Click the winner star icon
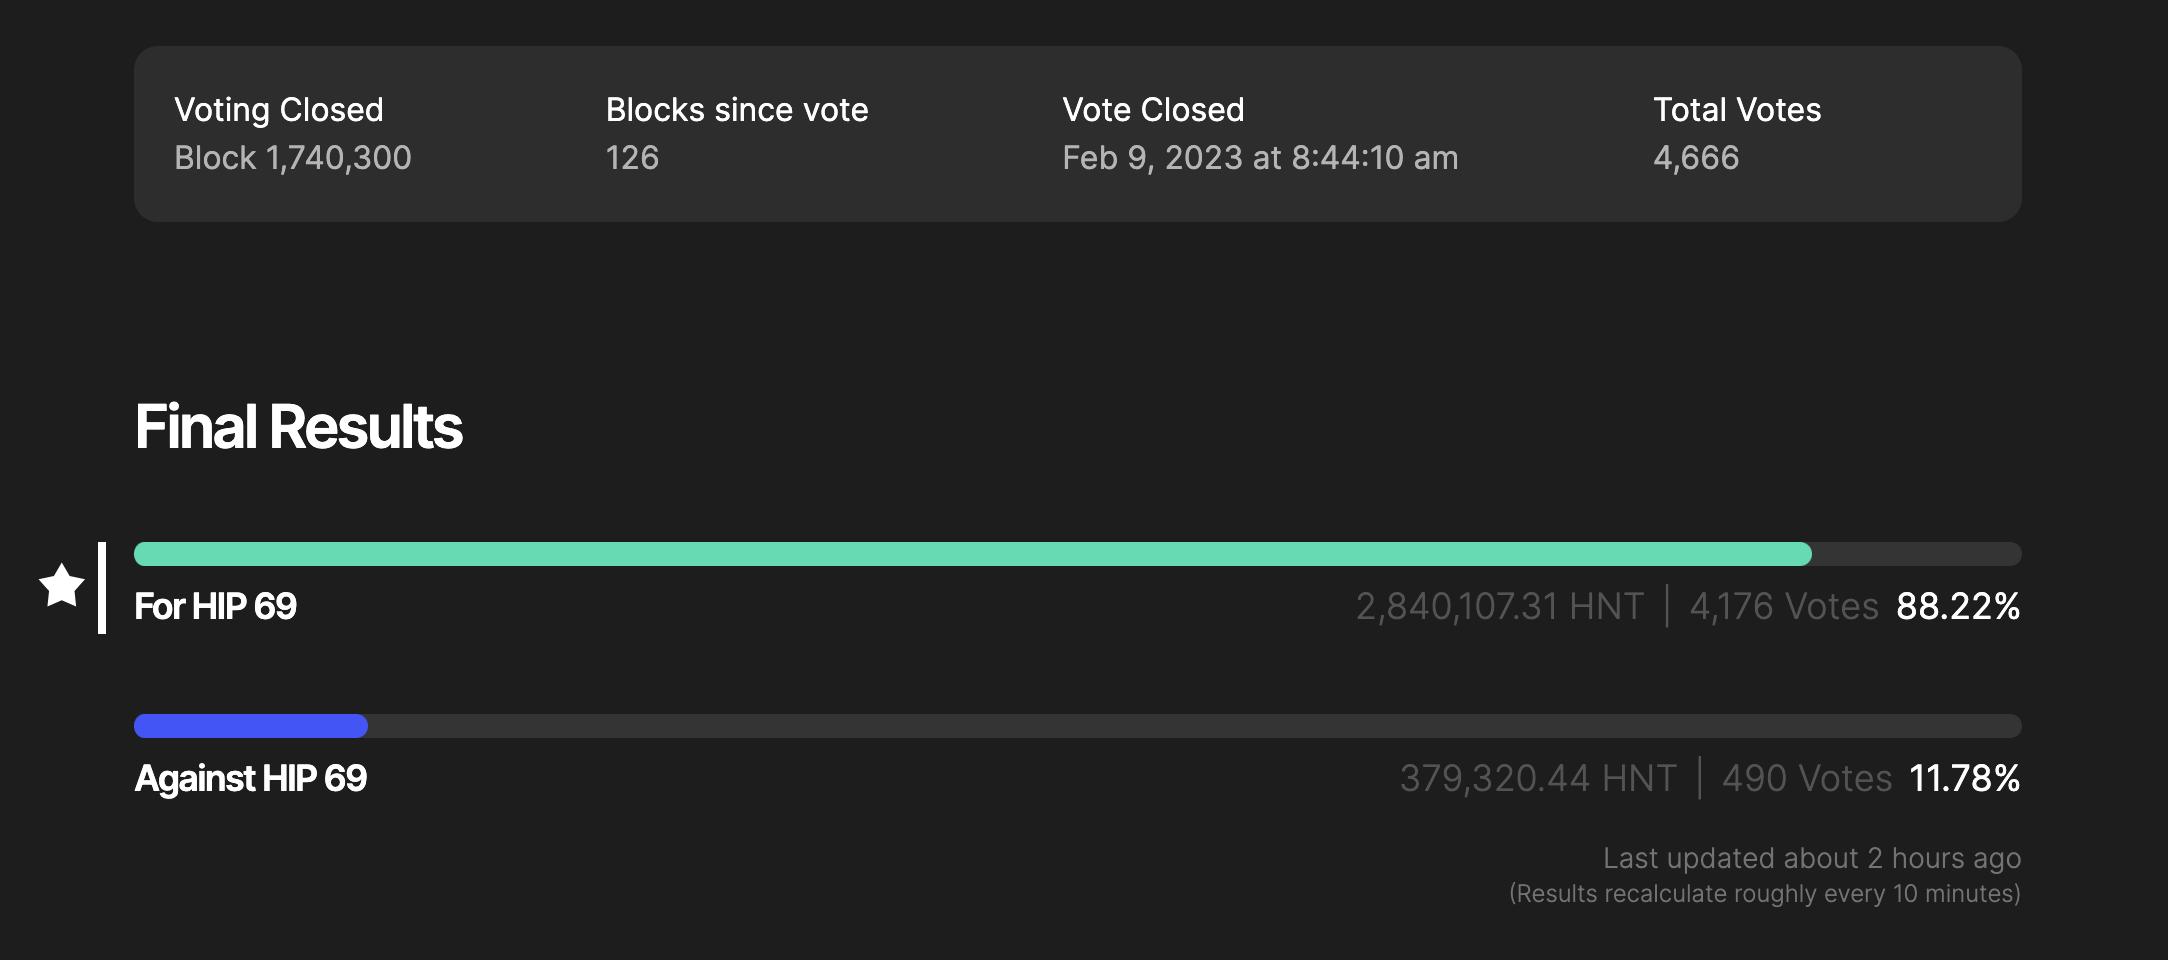This screenshot has width=2168, height=960. click(x=61, y=586)
